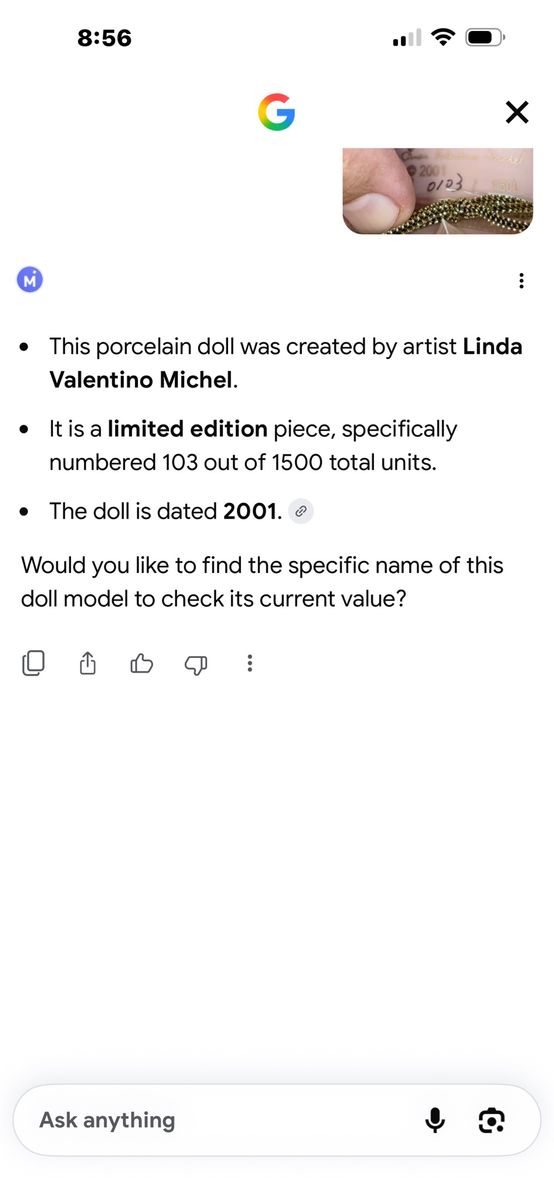554x1200 pixels.
Task: Tap the follow-up question about doll value
Action: 262,582
